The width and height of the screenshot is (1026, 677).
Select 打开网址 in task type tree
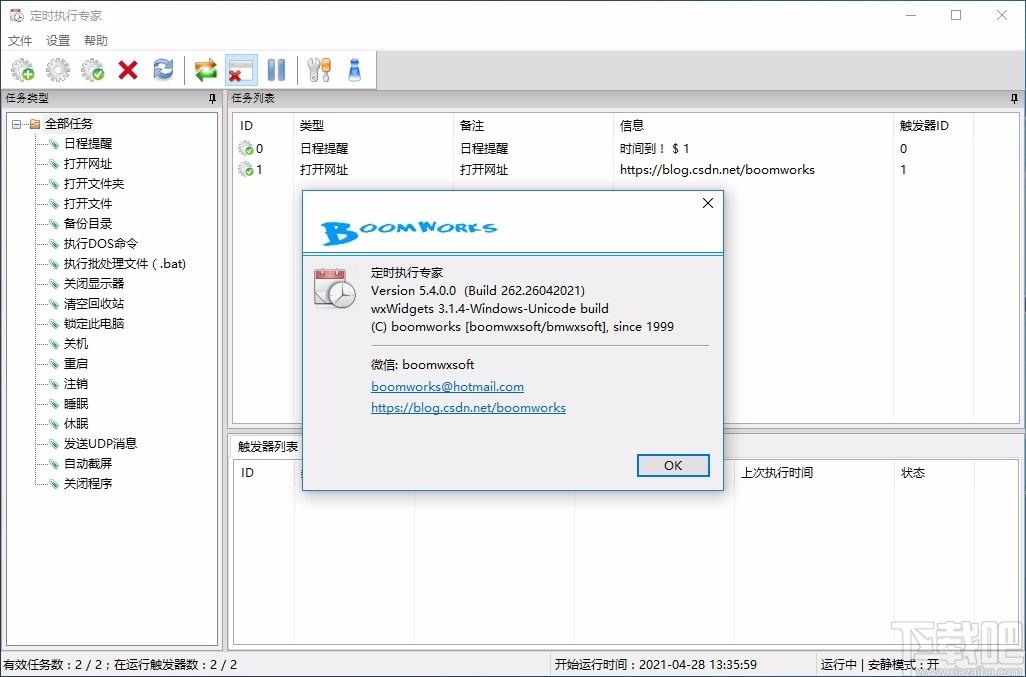88,164
